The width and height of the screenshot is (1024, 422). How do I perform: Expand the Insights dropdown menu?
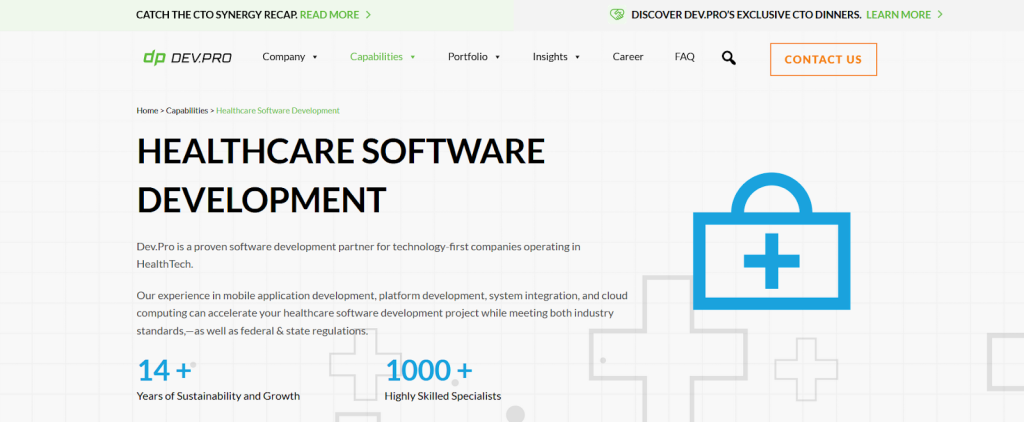577,57
